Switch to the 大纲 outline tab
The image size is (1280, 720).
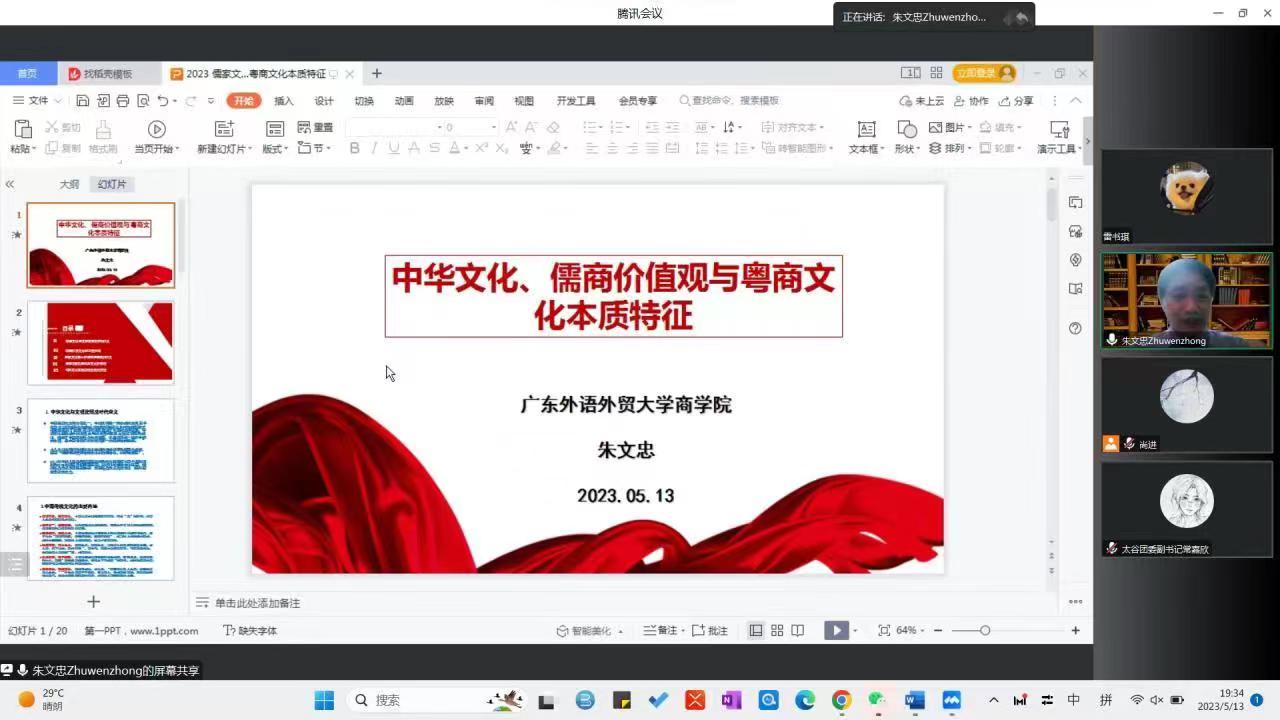[69, 184]
